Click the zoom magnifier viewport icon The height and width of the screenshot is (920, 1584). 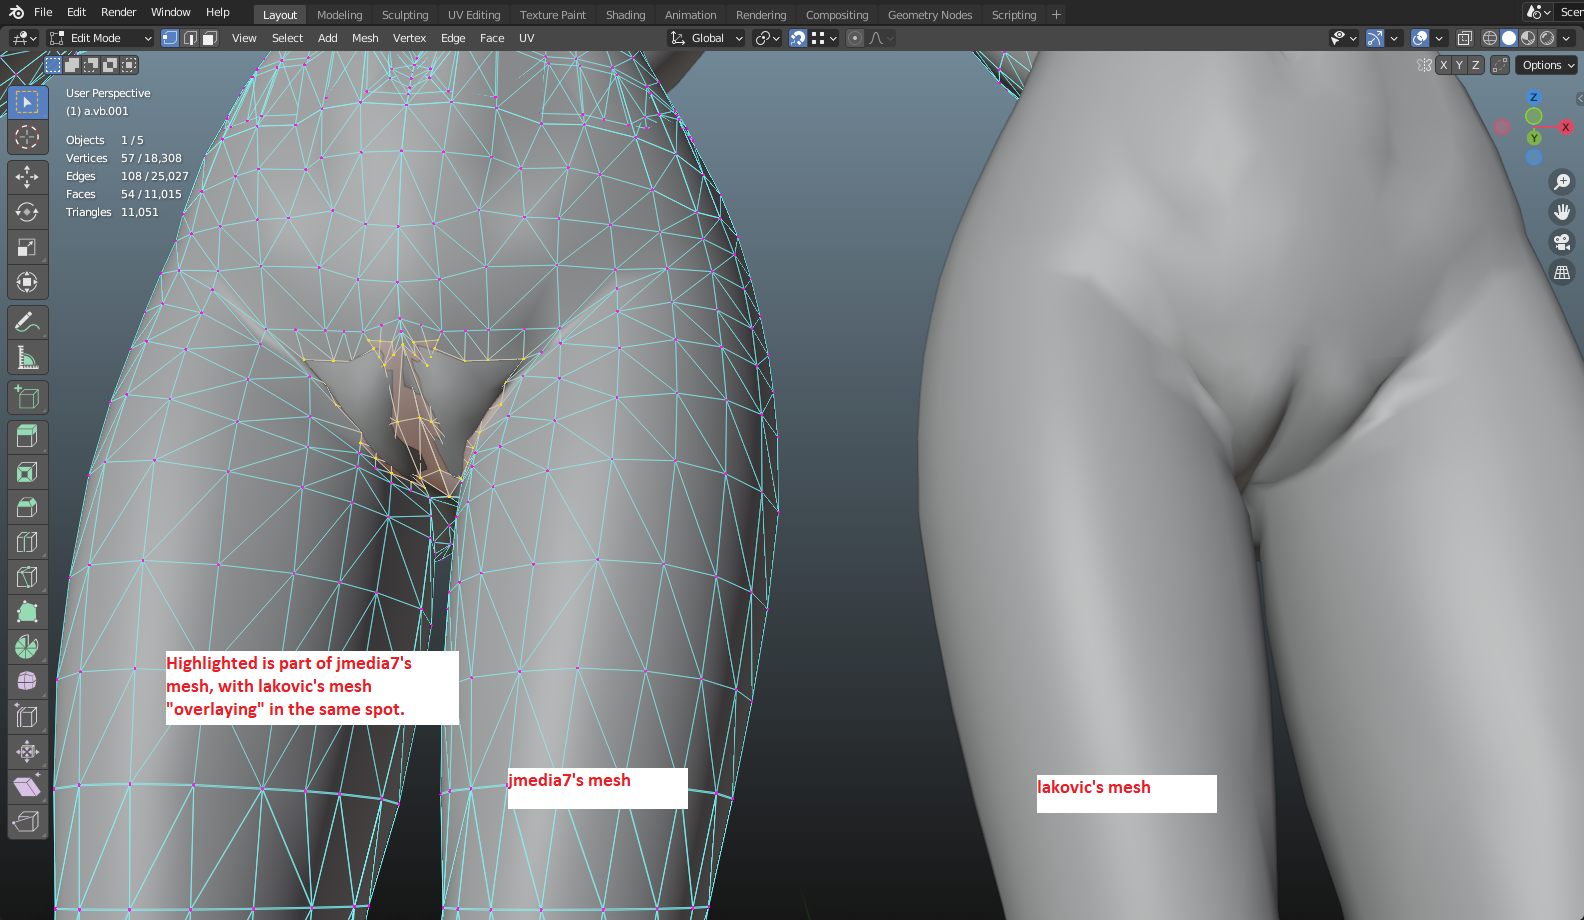(1562, 182)
